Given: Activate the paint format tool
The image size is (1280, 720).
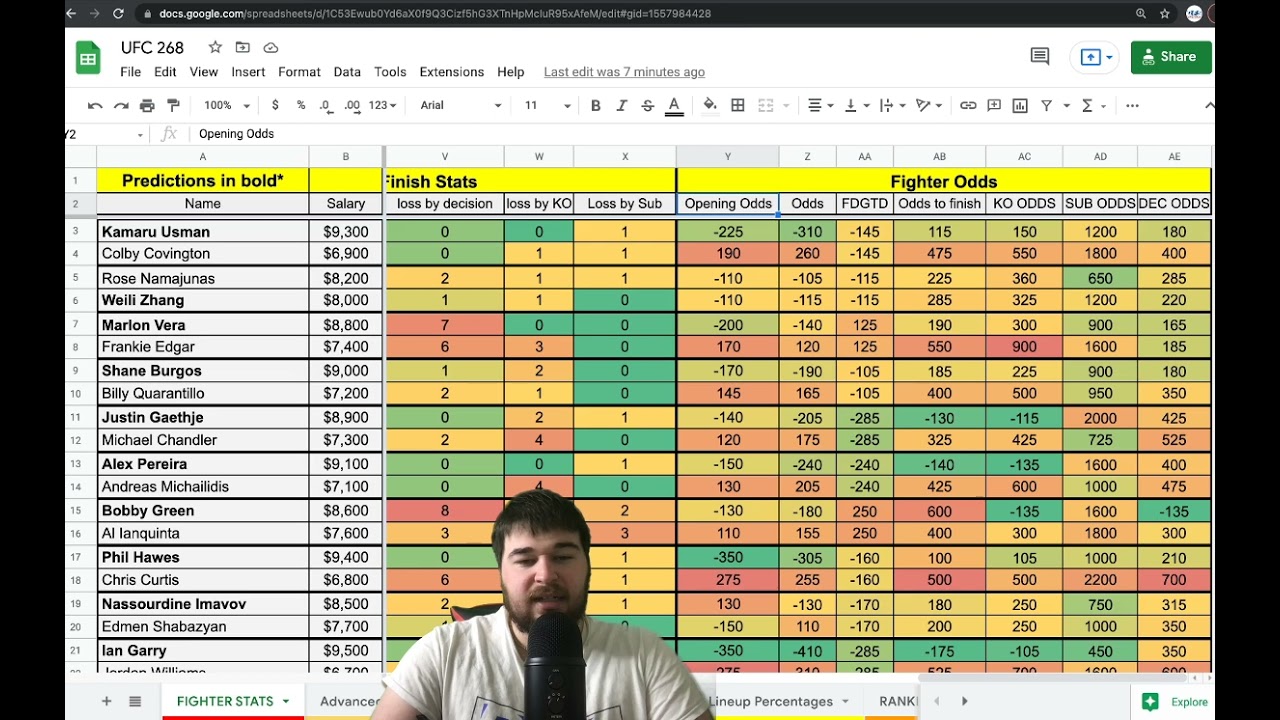Looking at the screenshot, I should pyautogui.click(x=173, y=105).
